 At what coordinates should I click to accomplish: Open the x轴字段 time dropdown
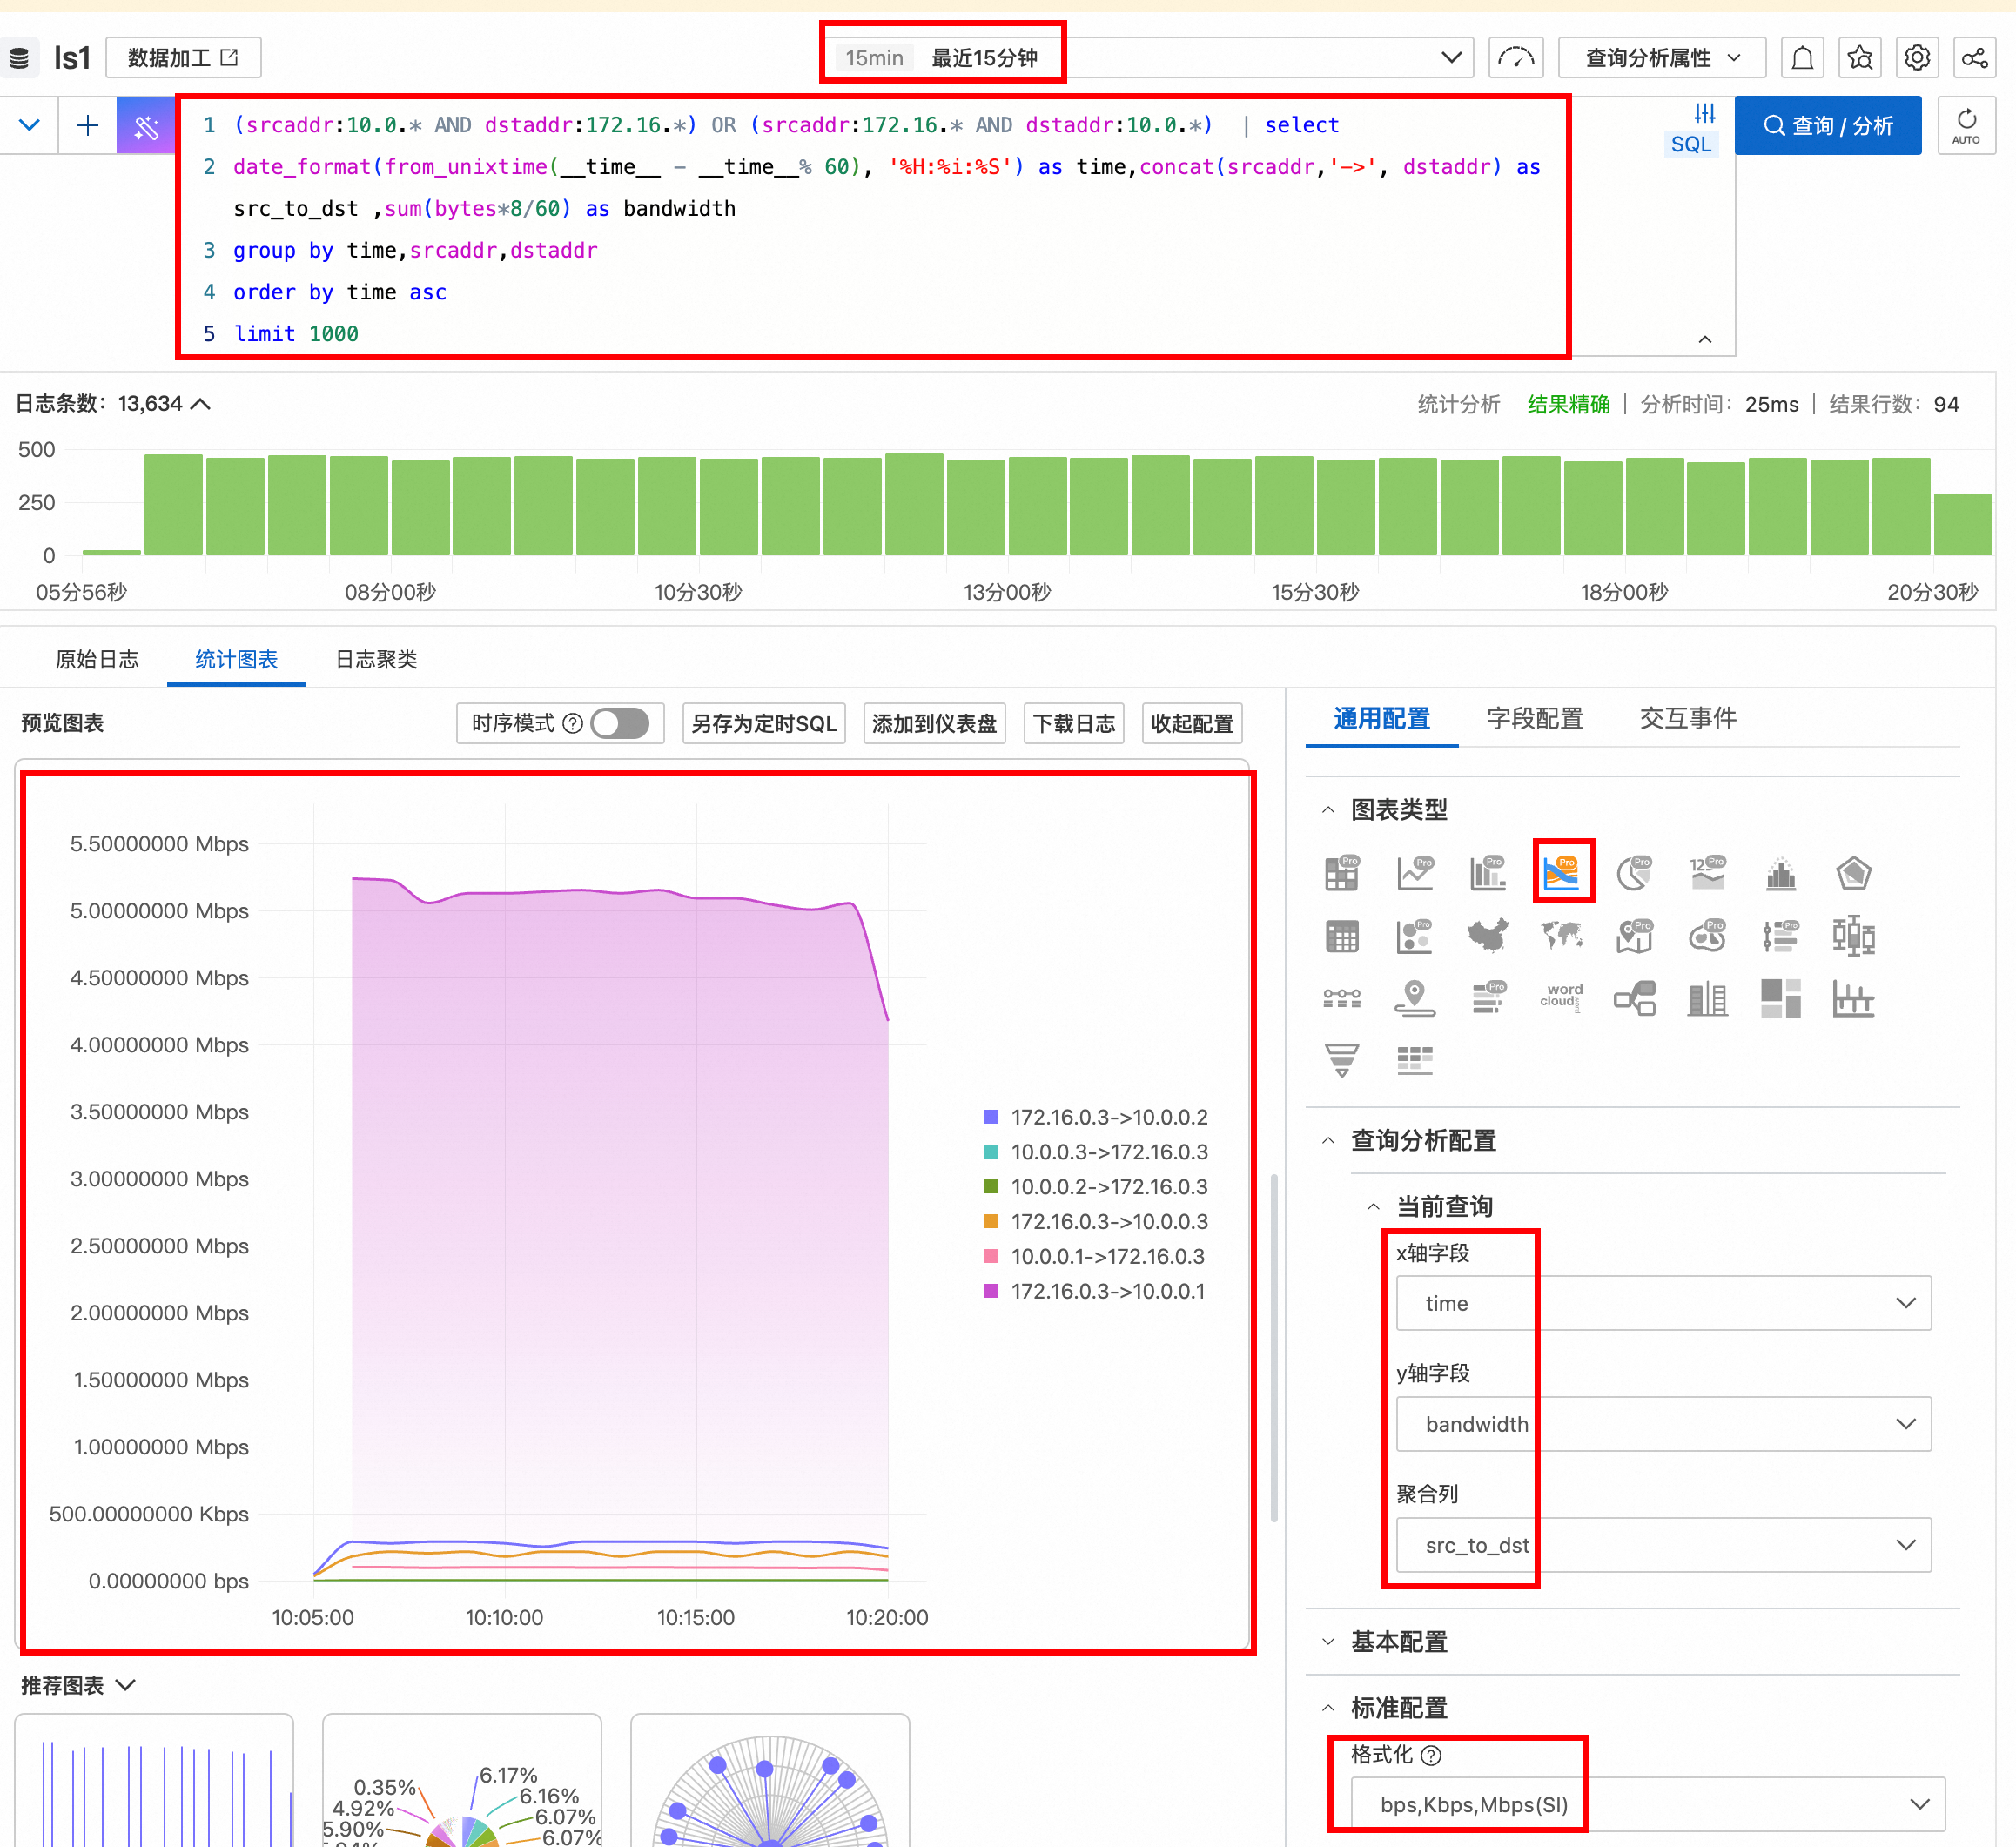click(1663, 1303)
